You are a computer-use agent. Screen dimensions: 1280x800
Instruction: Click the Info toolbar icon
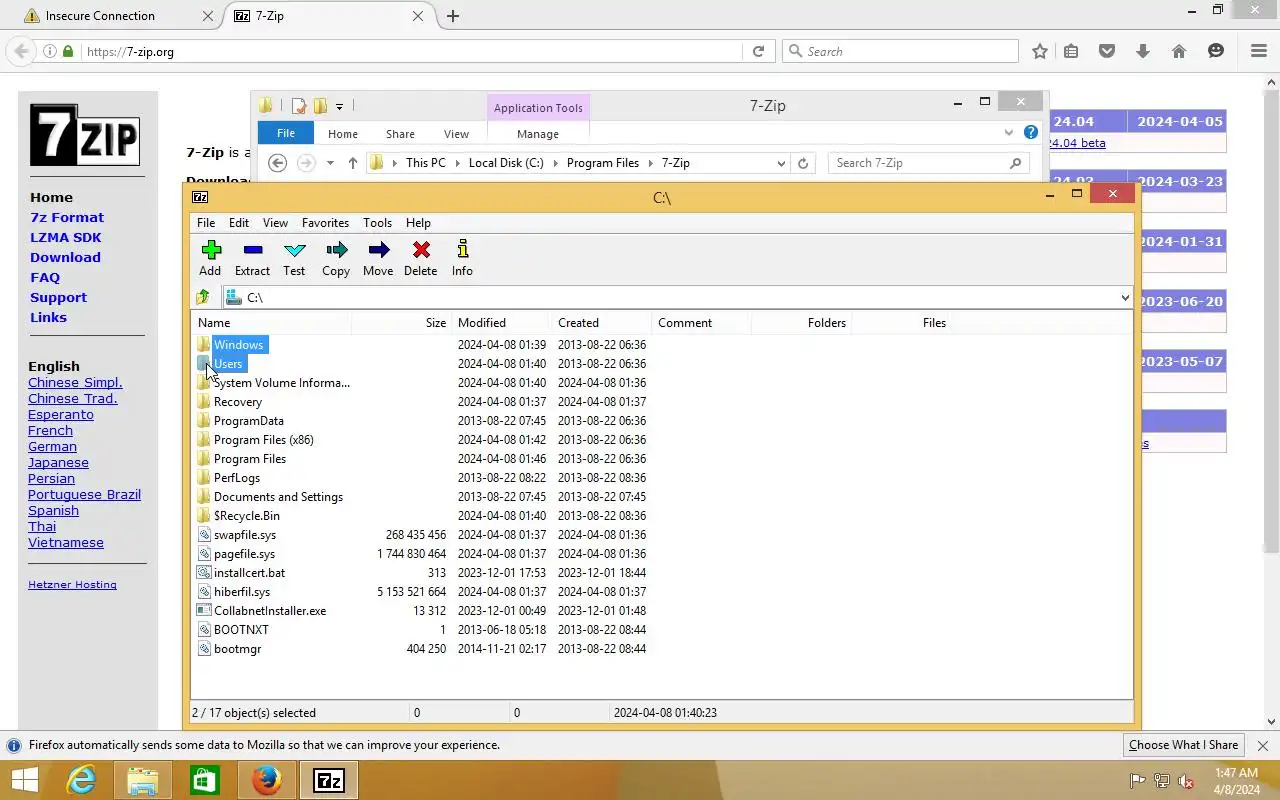click(x=462, y=258)
